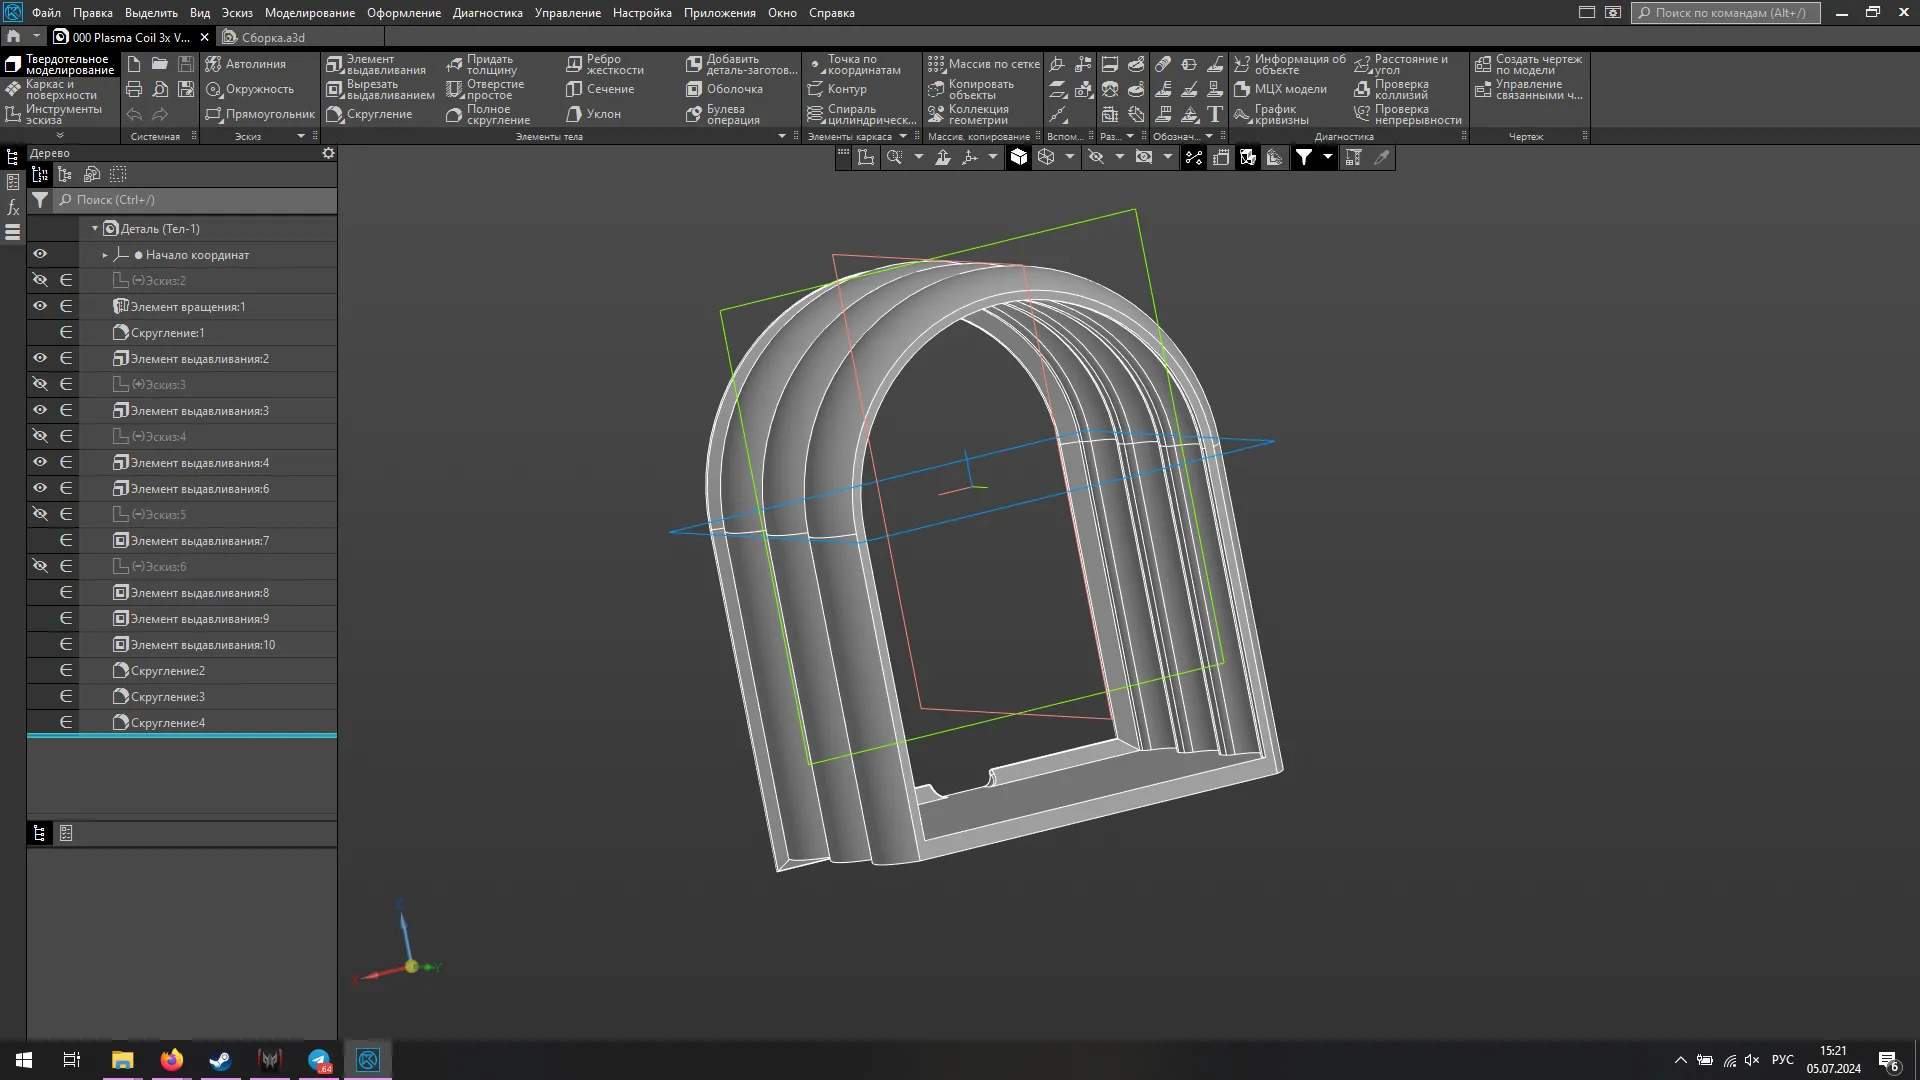Viewport: 1920px width, 1080px height.
Task: Select the Уклон draft tool
Action: pos(594,114)
